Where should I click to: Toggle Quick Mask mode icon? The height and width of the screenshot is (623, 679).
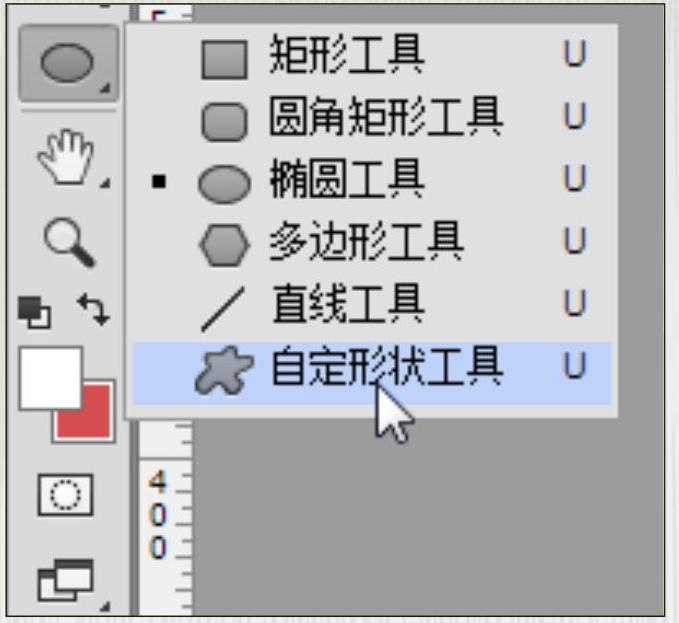[x=65, y=495]
